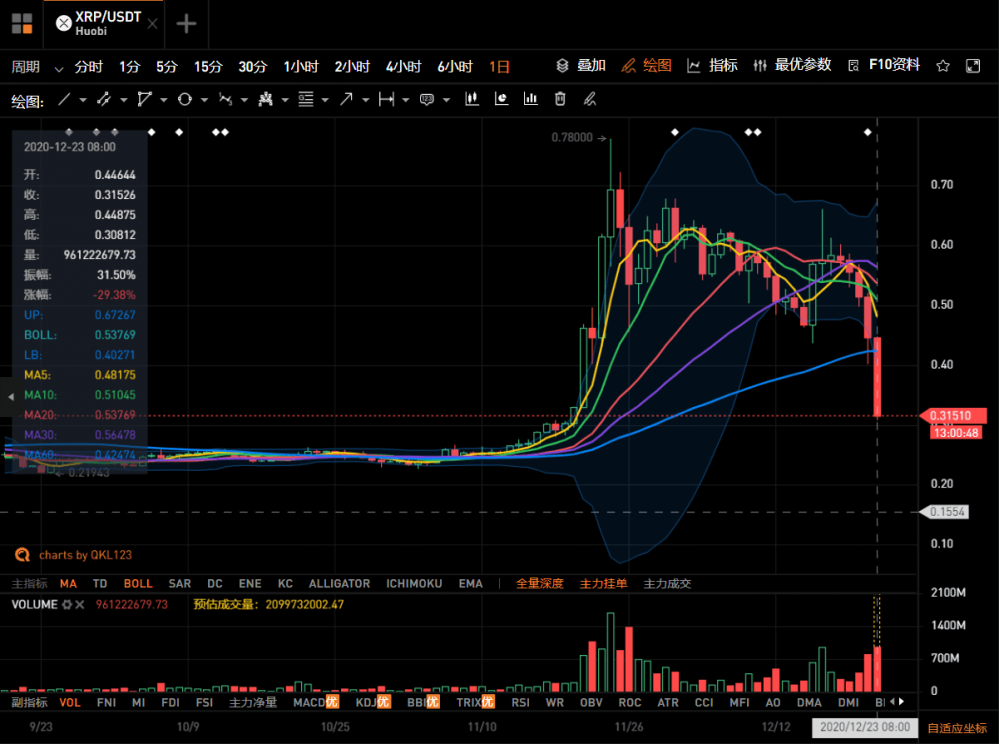This screenshot has width=999, height=744.
Task: Toggle 自适应坐标 adaptive coordinates mode
Action: 956,727
